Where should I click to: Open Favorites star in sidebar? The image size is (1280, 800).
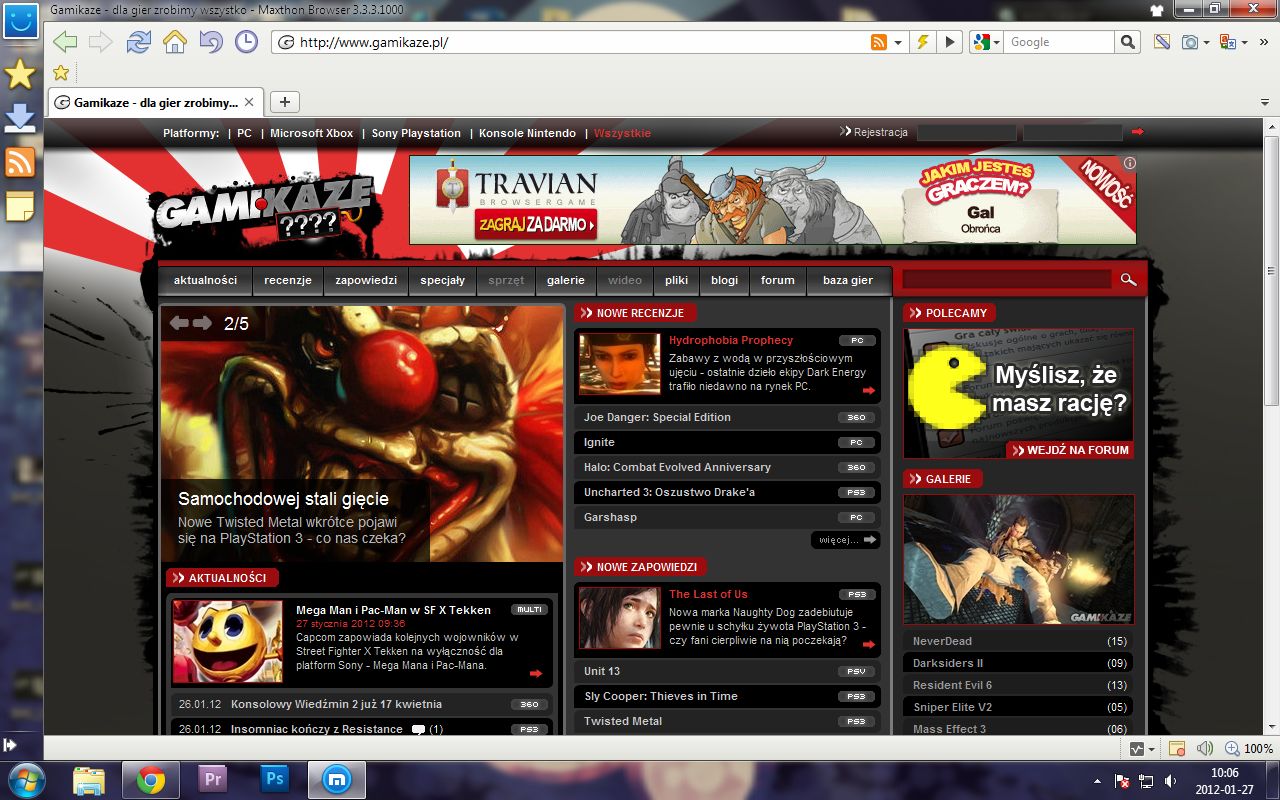pyautogui.click(x=20, y=74)
